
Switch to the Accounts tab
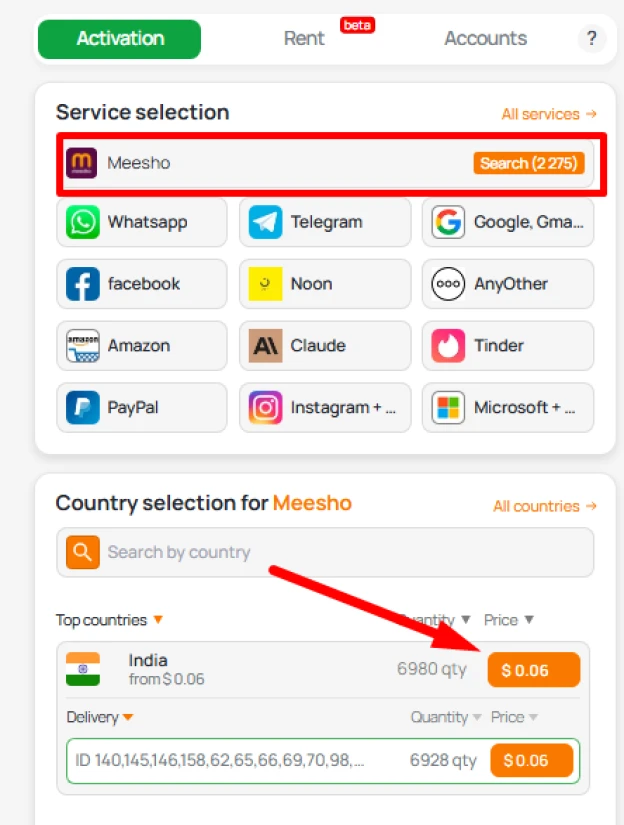click(485, 38)
